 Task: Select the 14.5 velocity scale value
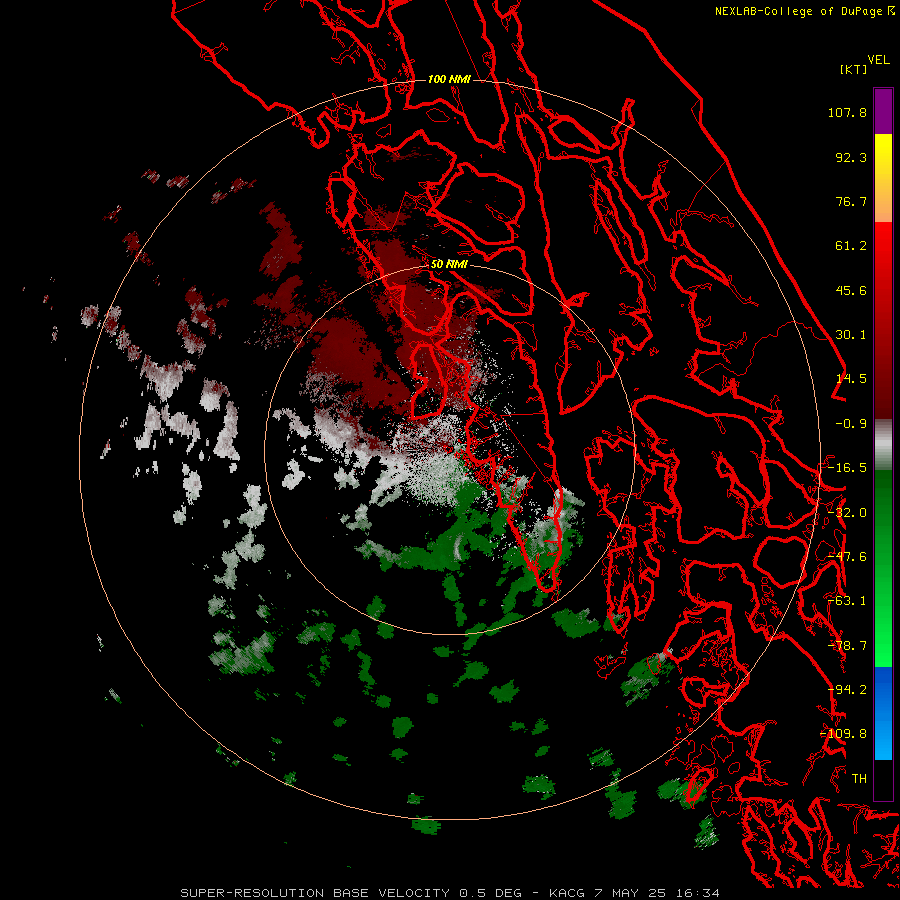pyautogui.click(x=851, y=379)
